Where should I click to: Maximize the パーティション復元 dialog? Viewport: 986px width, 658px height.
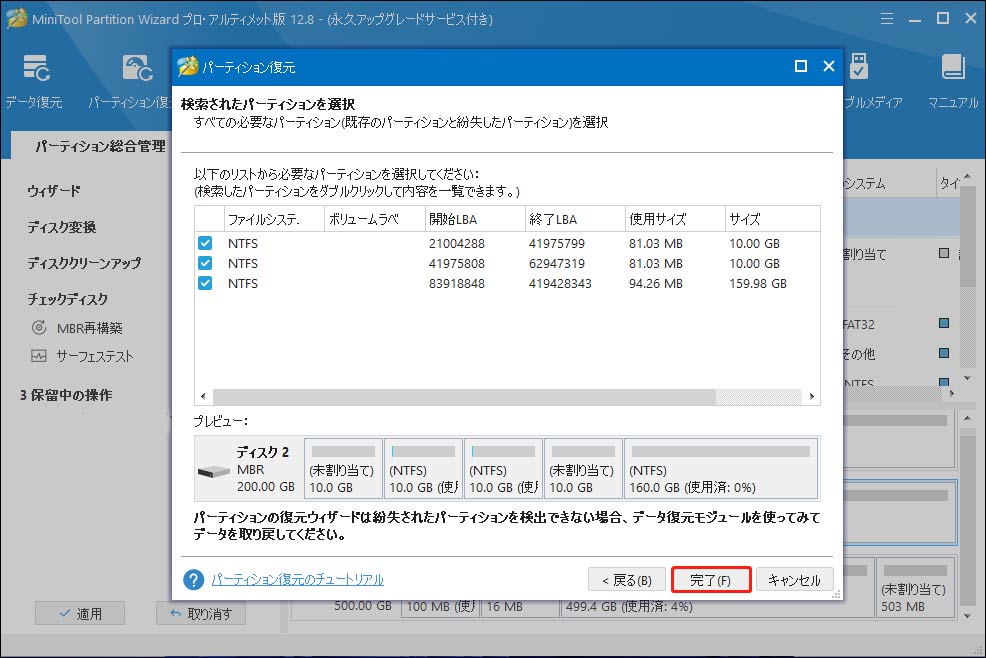[x=800, y=66]
